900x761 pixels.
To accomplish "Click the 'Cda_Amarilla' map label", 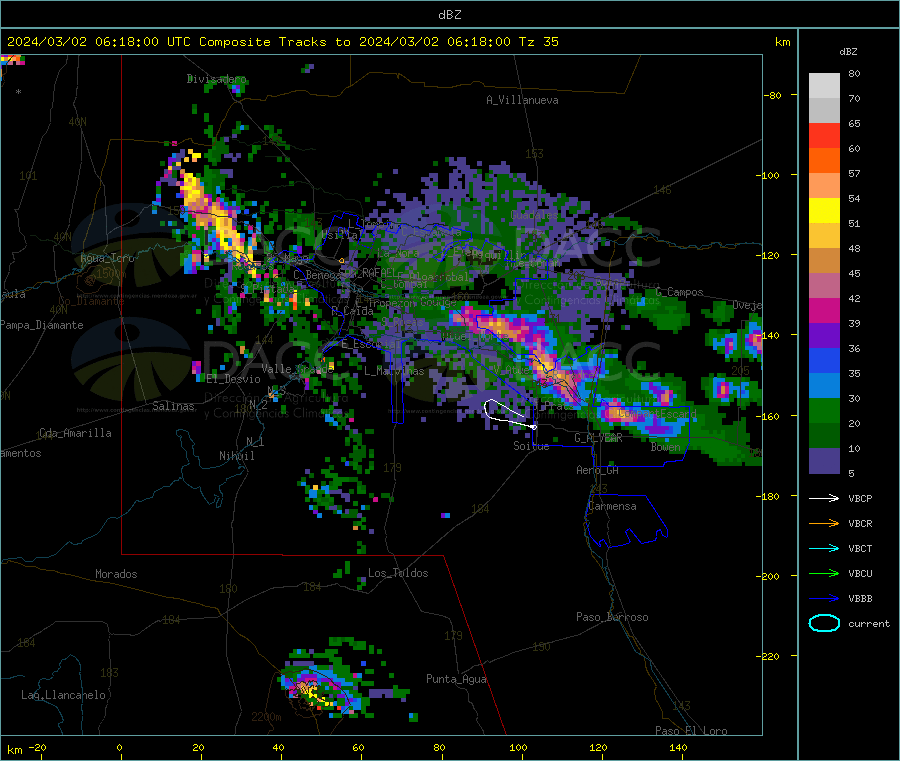I will pyautogui.click(x=75, y=433).
